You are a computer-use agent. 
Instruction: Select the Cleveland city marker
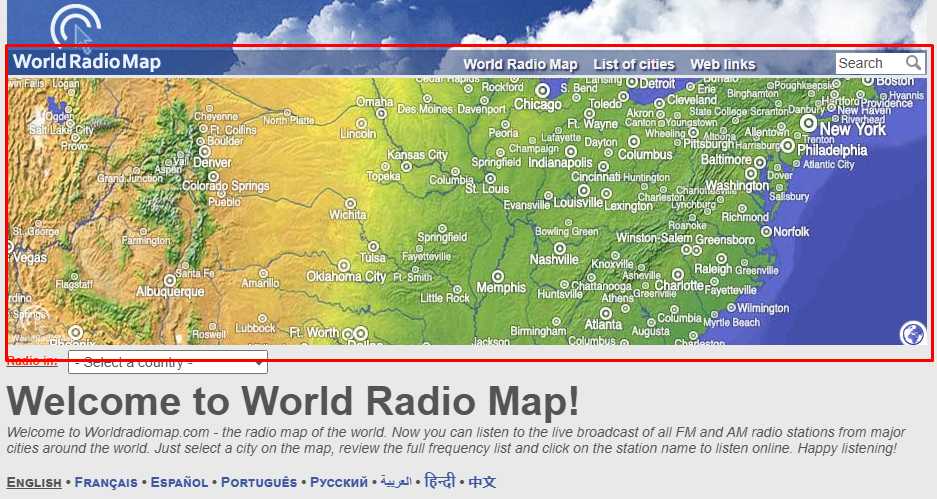tap(659, 103)
